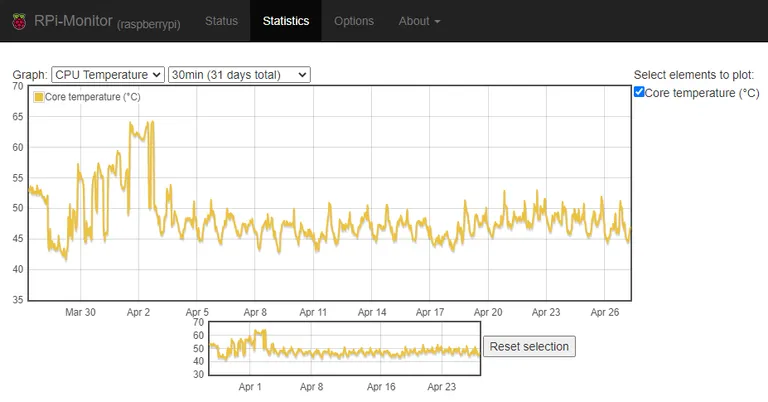The image size is (768, 402).
Task: Click the 'Apr 20' axis label
Action: 488,312
